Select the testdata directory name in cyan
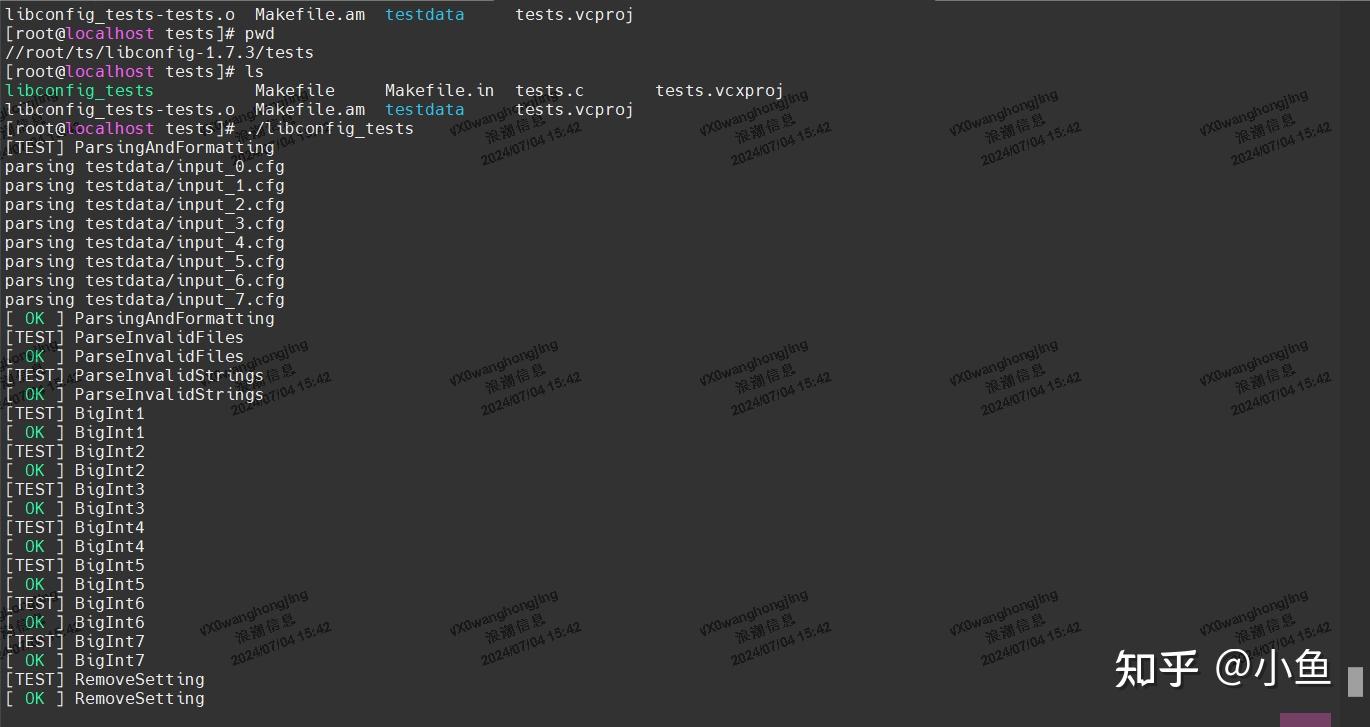Image resolution: width=1370 pixels, height=727 pixels. (424, 109)
